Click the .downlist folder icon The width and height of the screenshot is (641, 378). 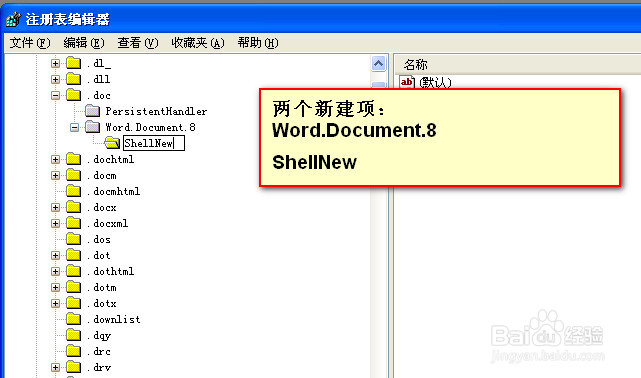74,319
